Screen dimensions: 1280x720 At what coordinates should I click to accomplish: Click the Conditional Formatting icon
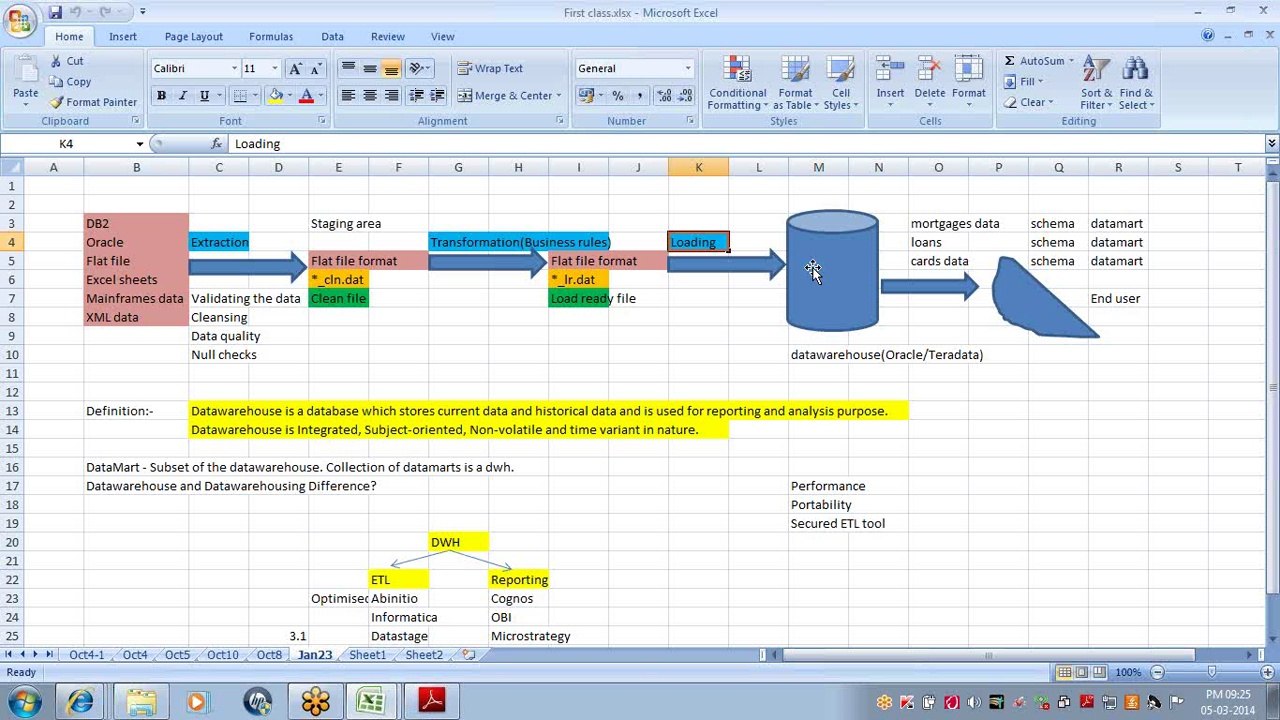tap(737, 72)
